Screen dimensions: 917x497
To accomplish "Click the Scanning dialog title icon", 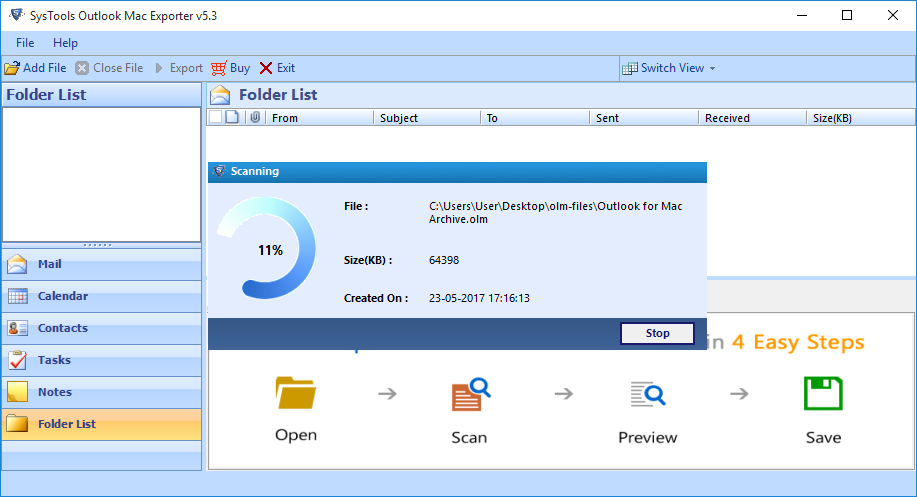I will (219, 171).
